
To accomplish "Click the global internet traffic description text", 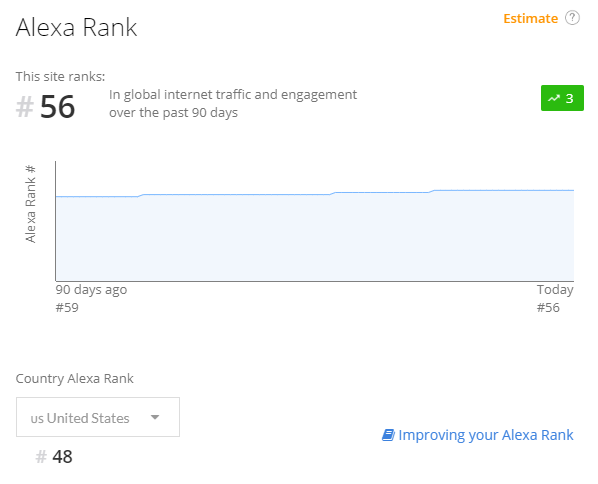I will tap(233, 103).
